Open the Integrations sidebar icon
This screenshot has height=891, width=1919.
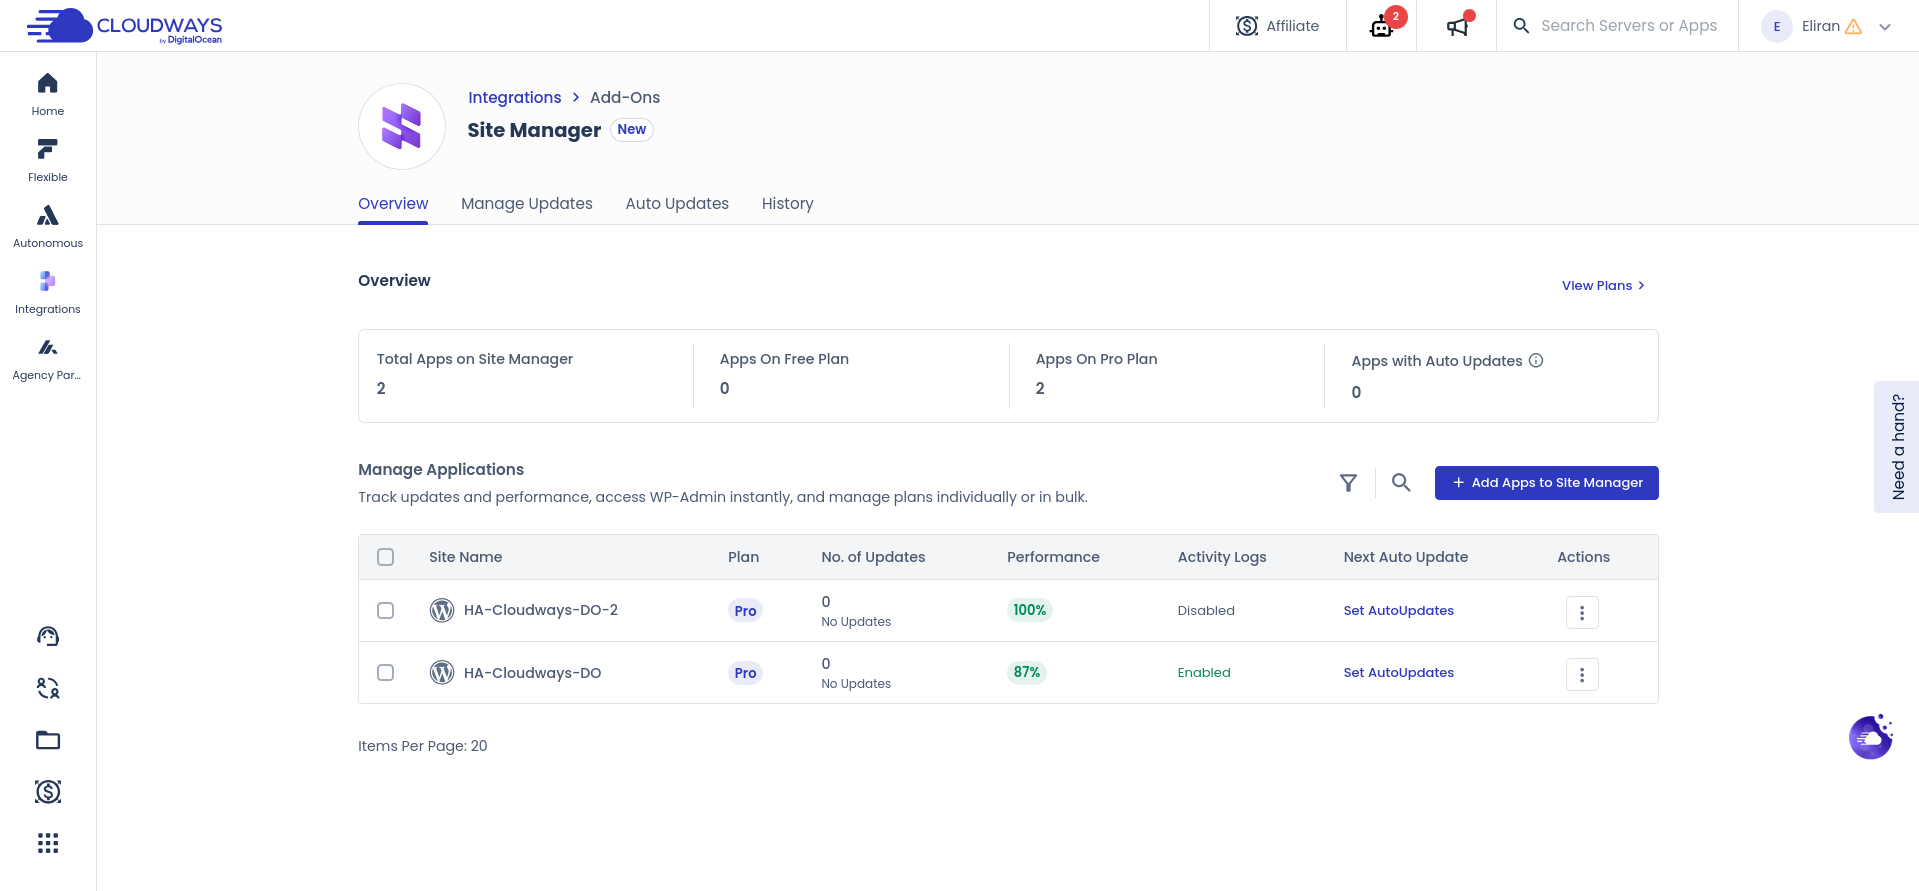[47, 282]
